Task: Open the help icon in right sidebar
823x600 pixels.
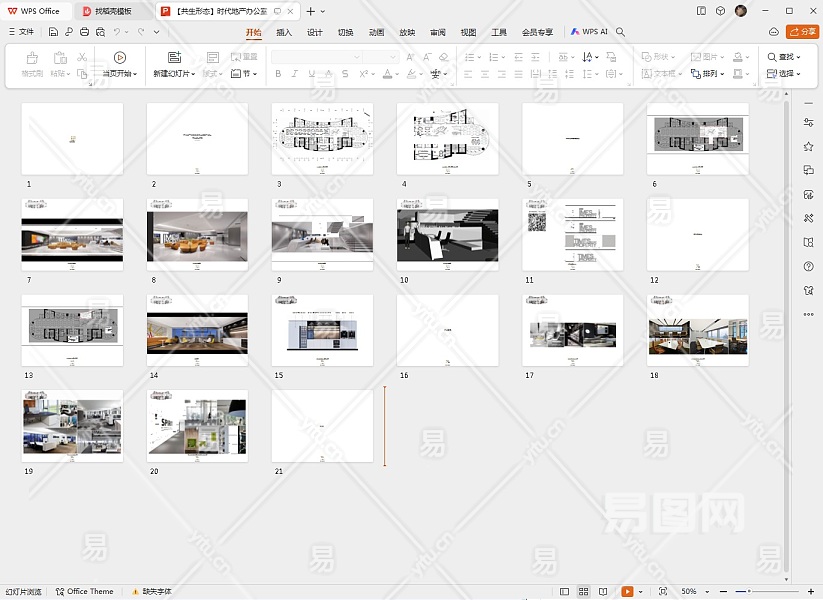Action: click(x=808, y=266)
